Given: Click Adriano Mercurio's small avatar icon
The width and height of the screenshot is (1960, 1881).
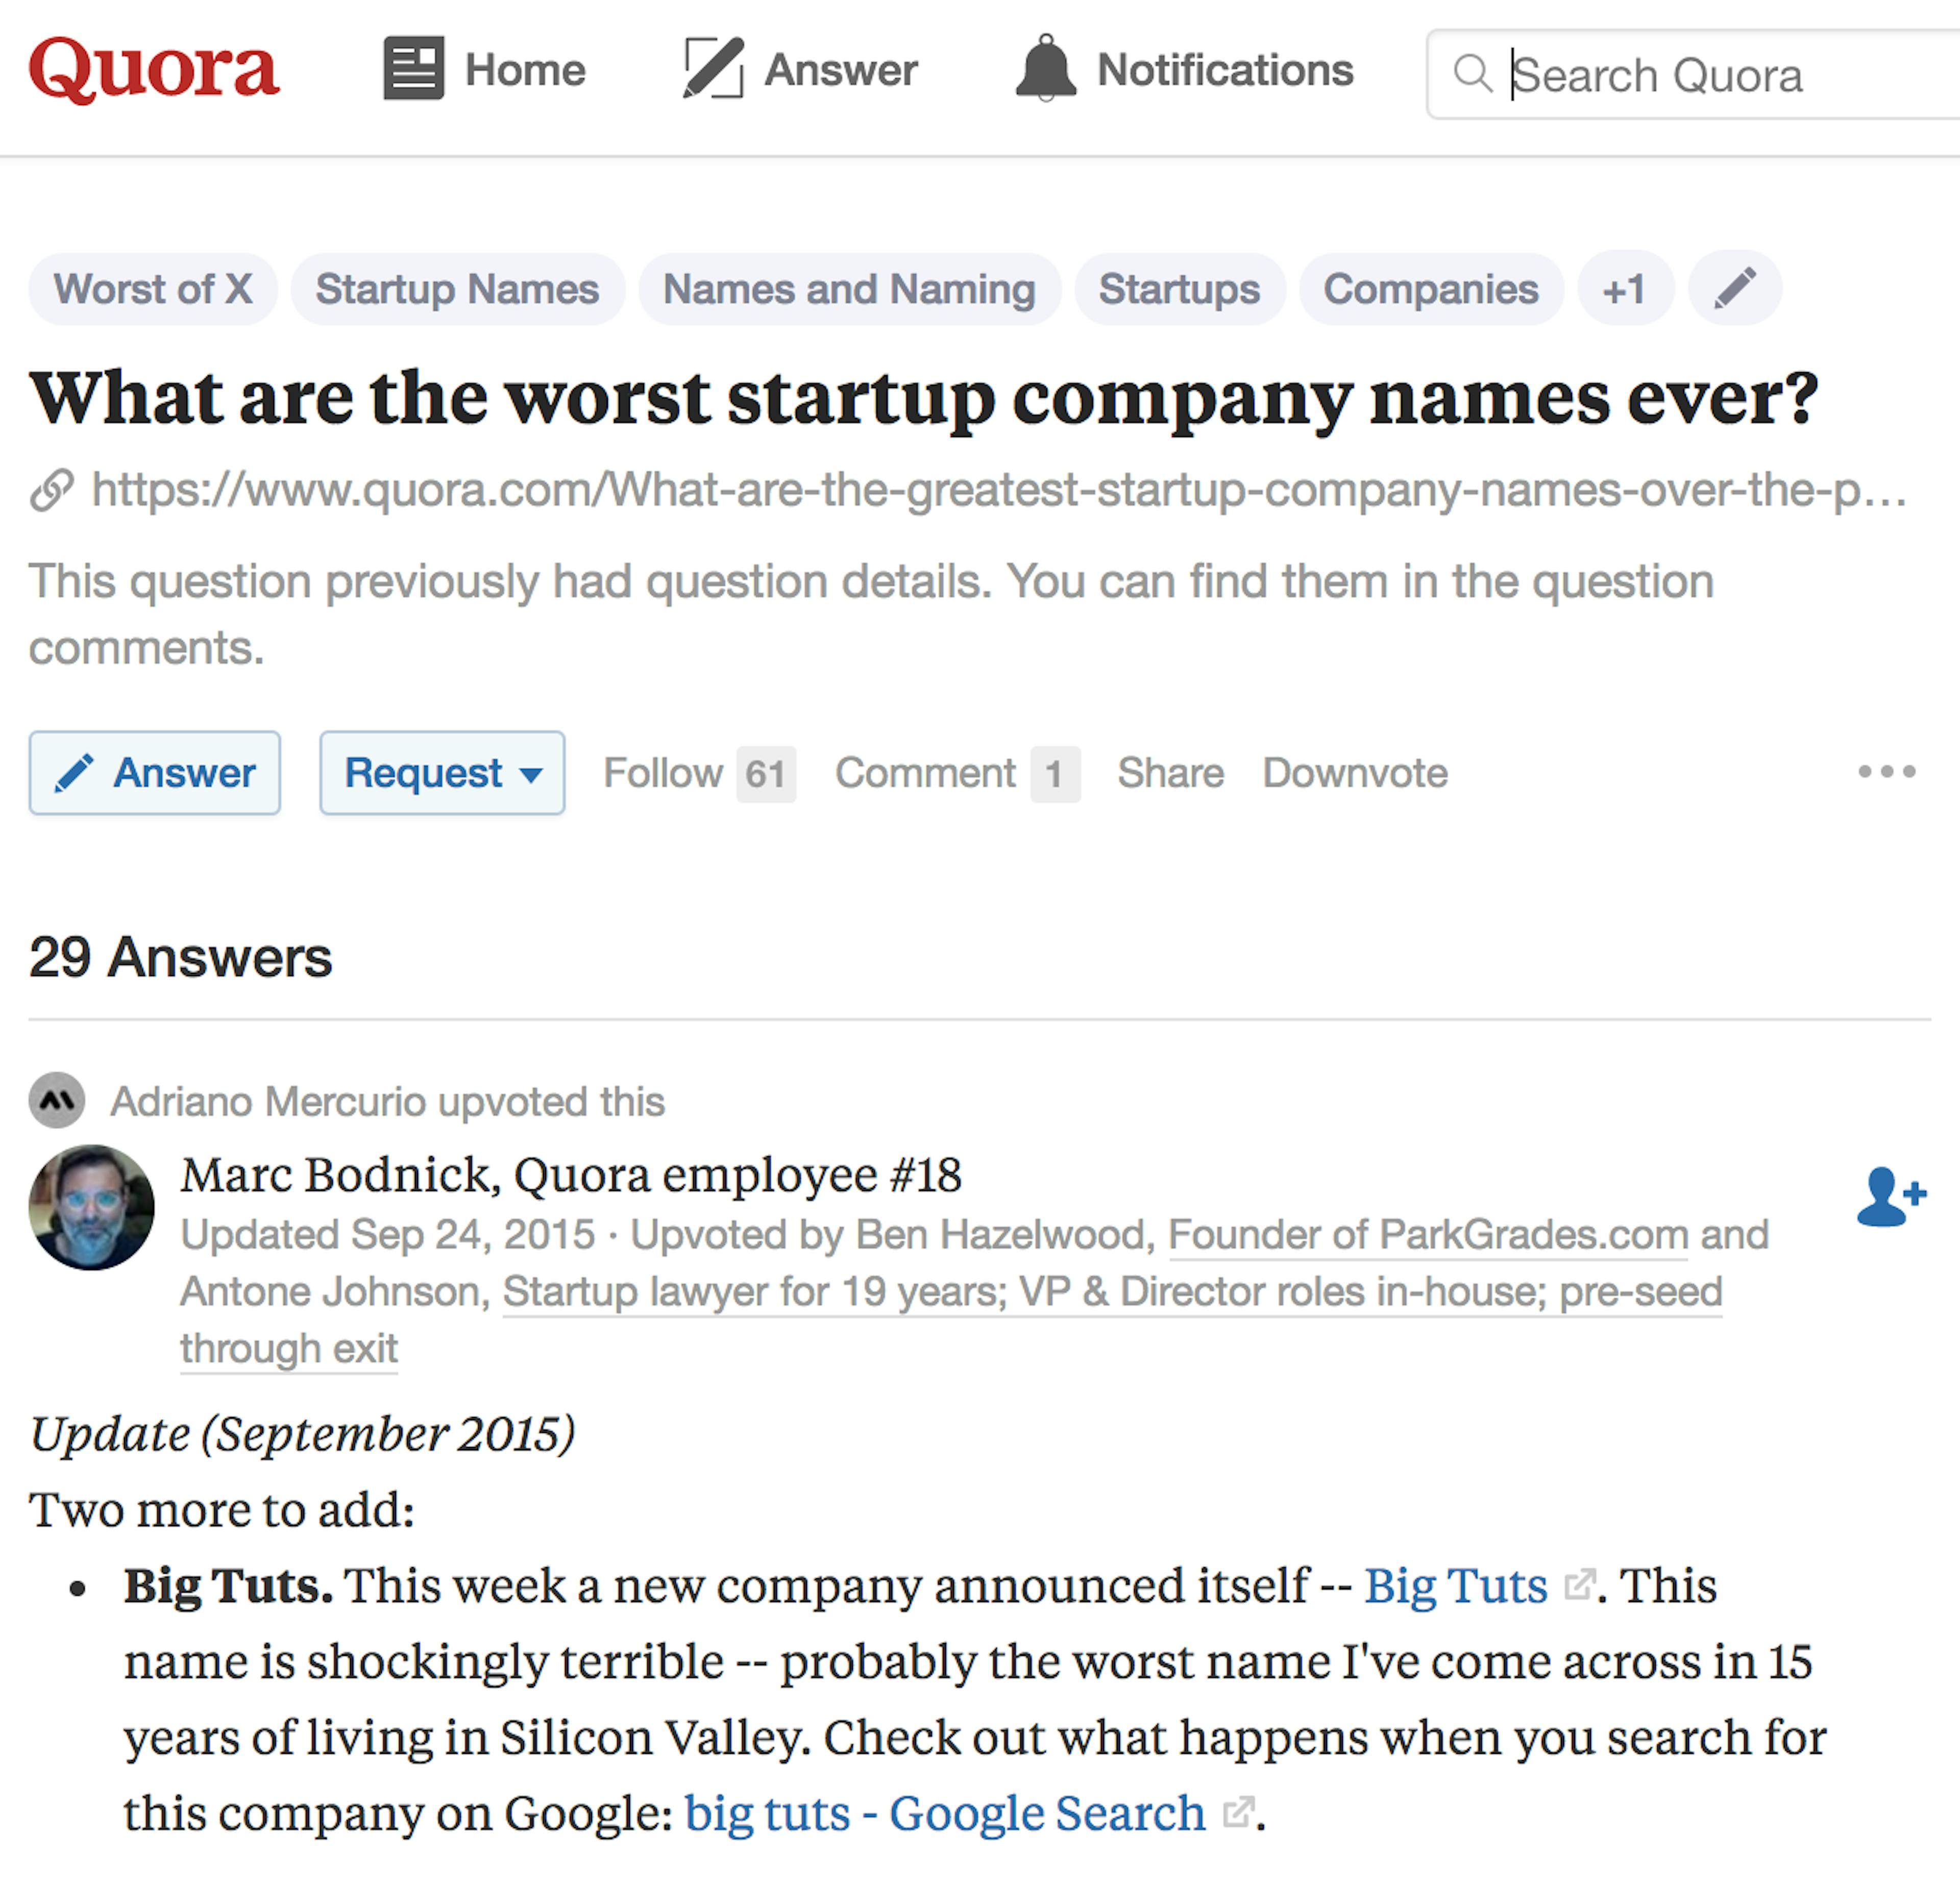Looking at the screenshot, I should pyautogui.click(x=57, y=1101).
